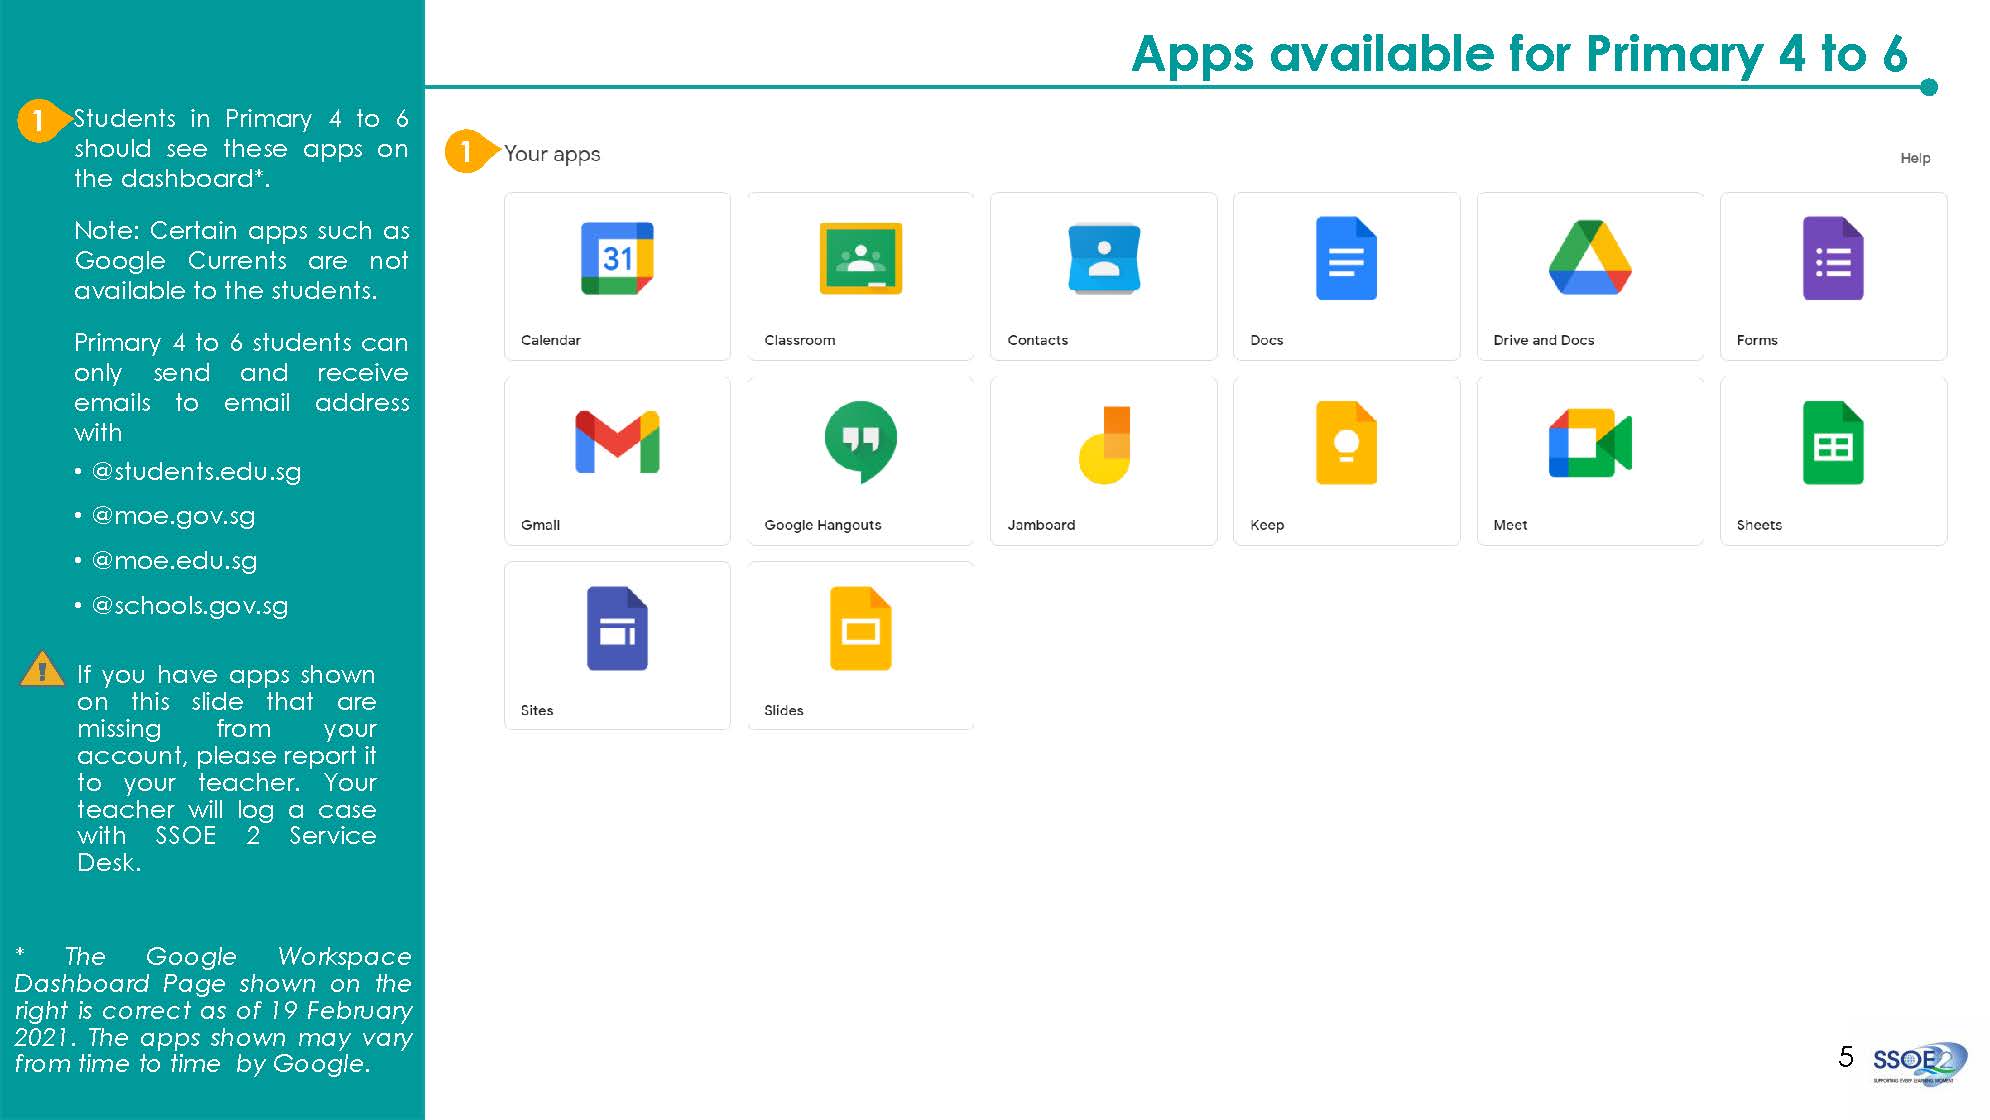Click the Contacts label text
Screen dimensions: 1990x1120
1037,340
